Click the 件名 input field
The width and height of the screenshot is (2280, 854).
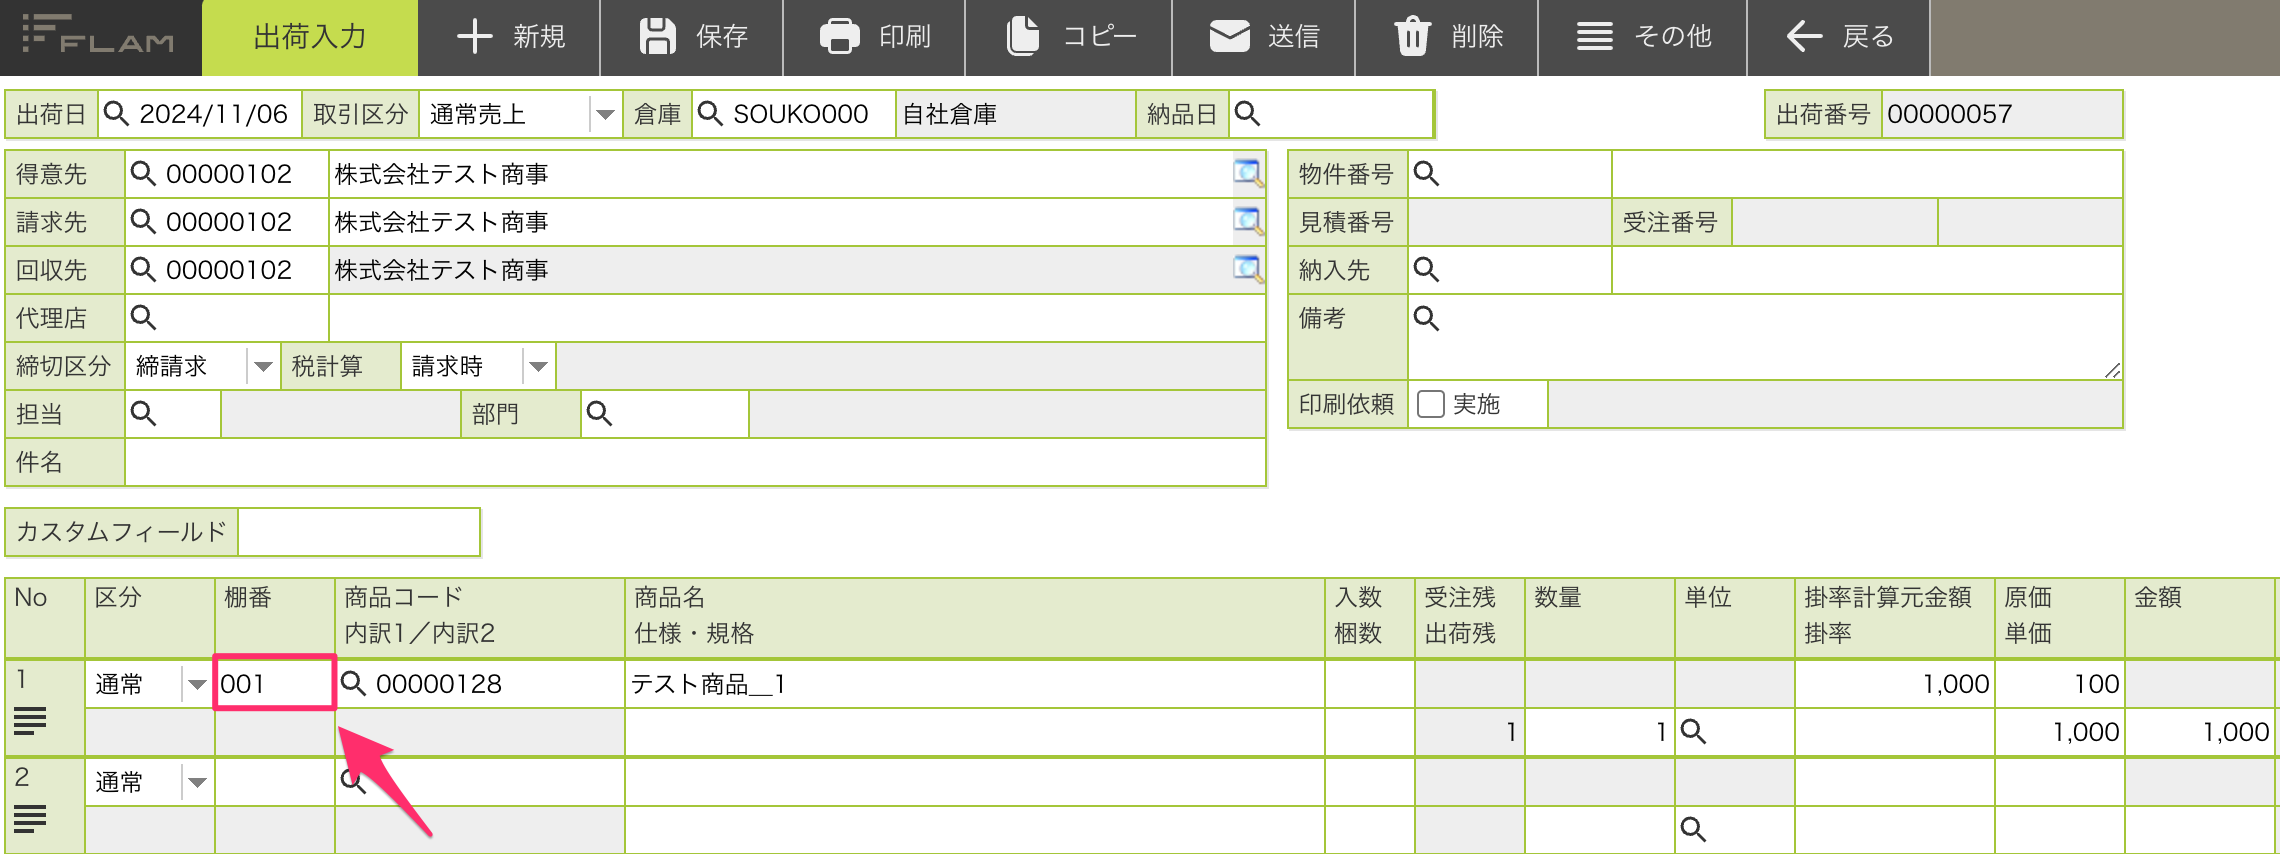point(695,462)
